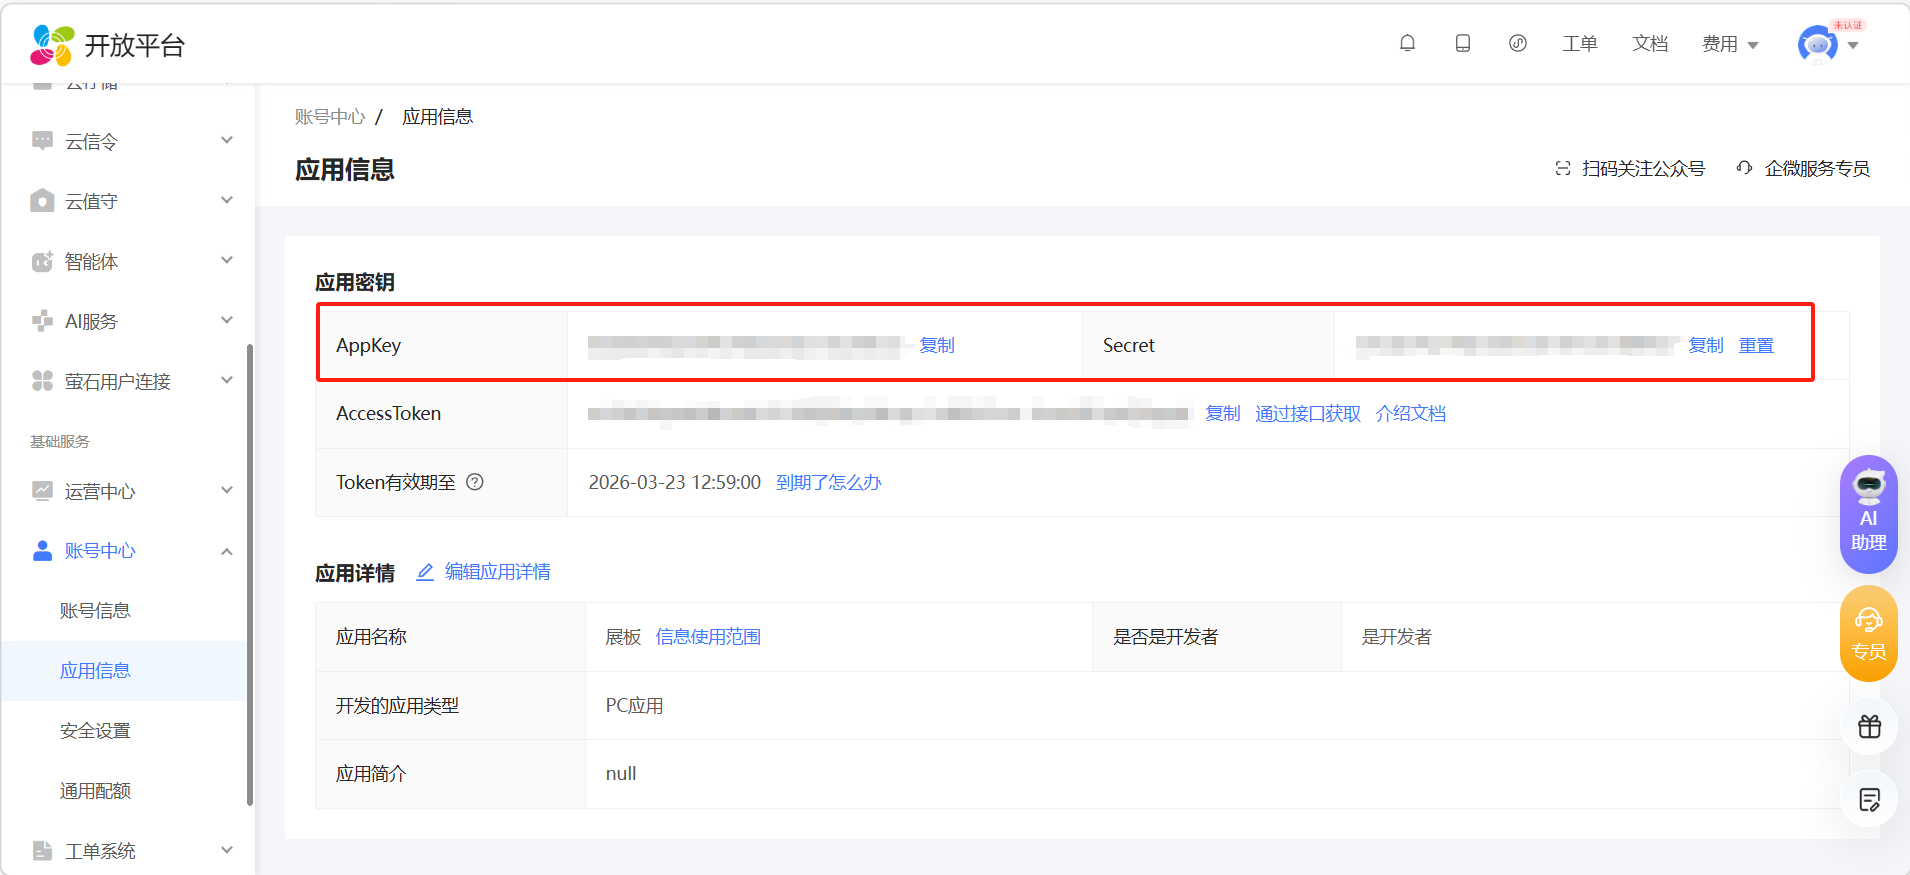Click the gift icon on right side
1910x875 pixels.
(x=1868, y=727)
